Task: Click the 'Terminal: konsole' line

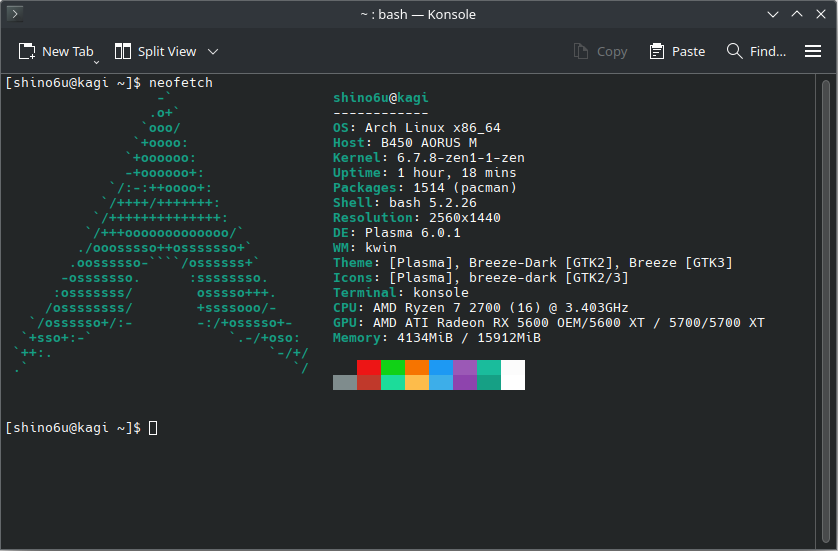Action: 401,292
